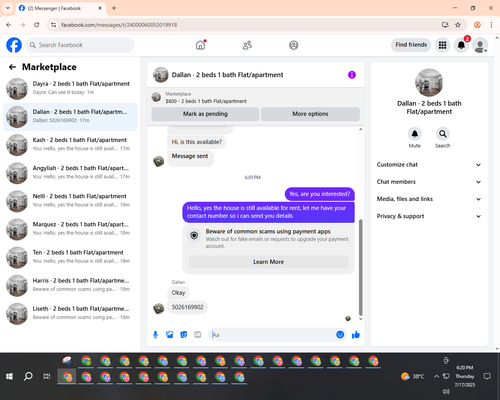
Task: Attach a photo or file icon
Action: click(x=170, y=335)
